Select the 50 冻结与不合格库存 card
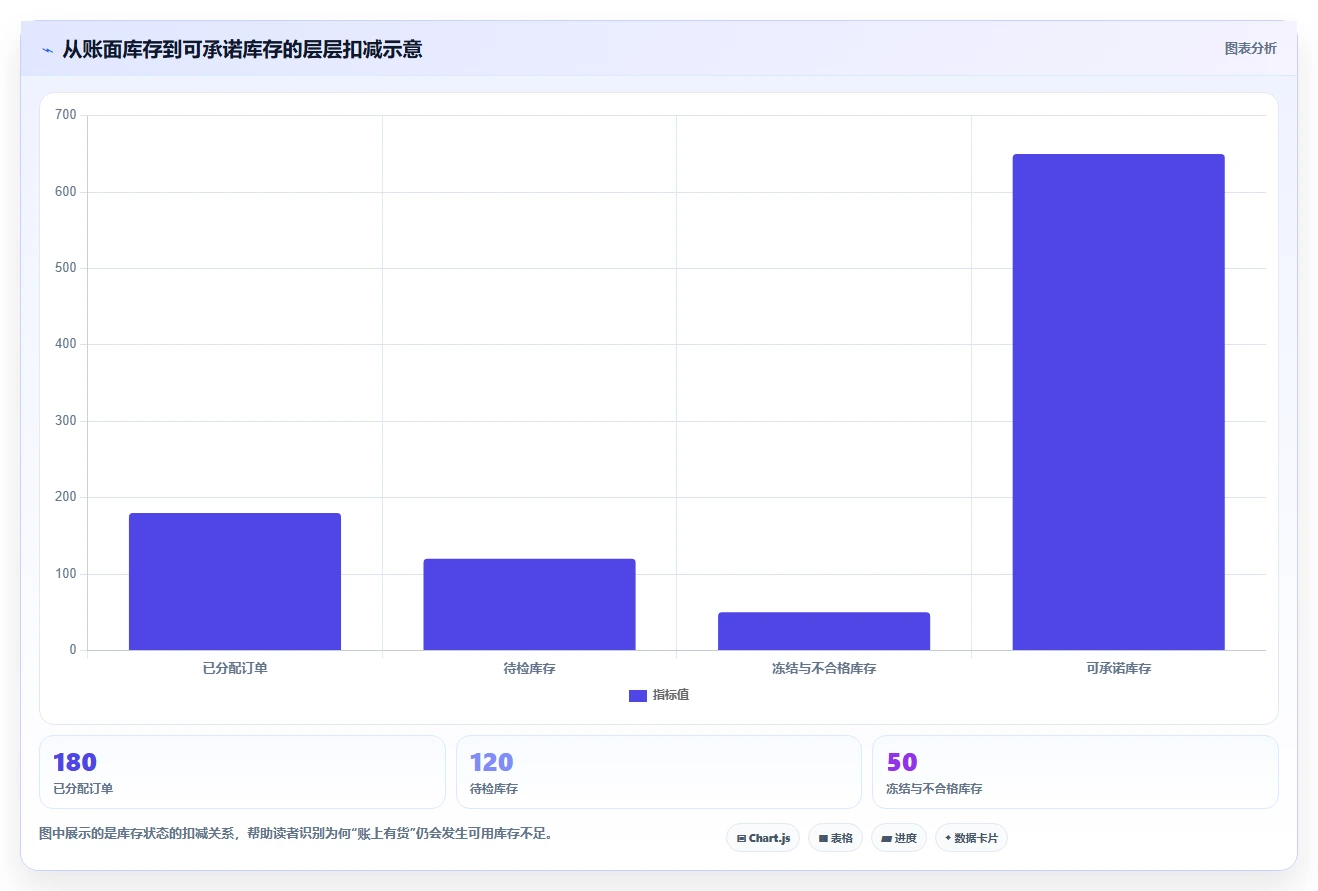Screen dimensions: 1318x891 pyautogui.click(x=1075, y=772)
